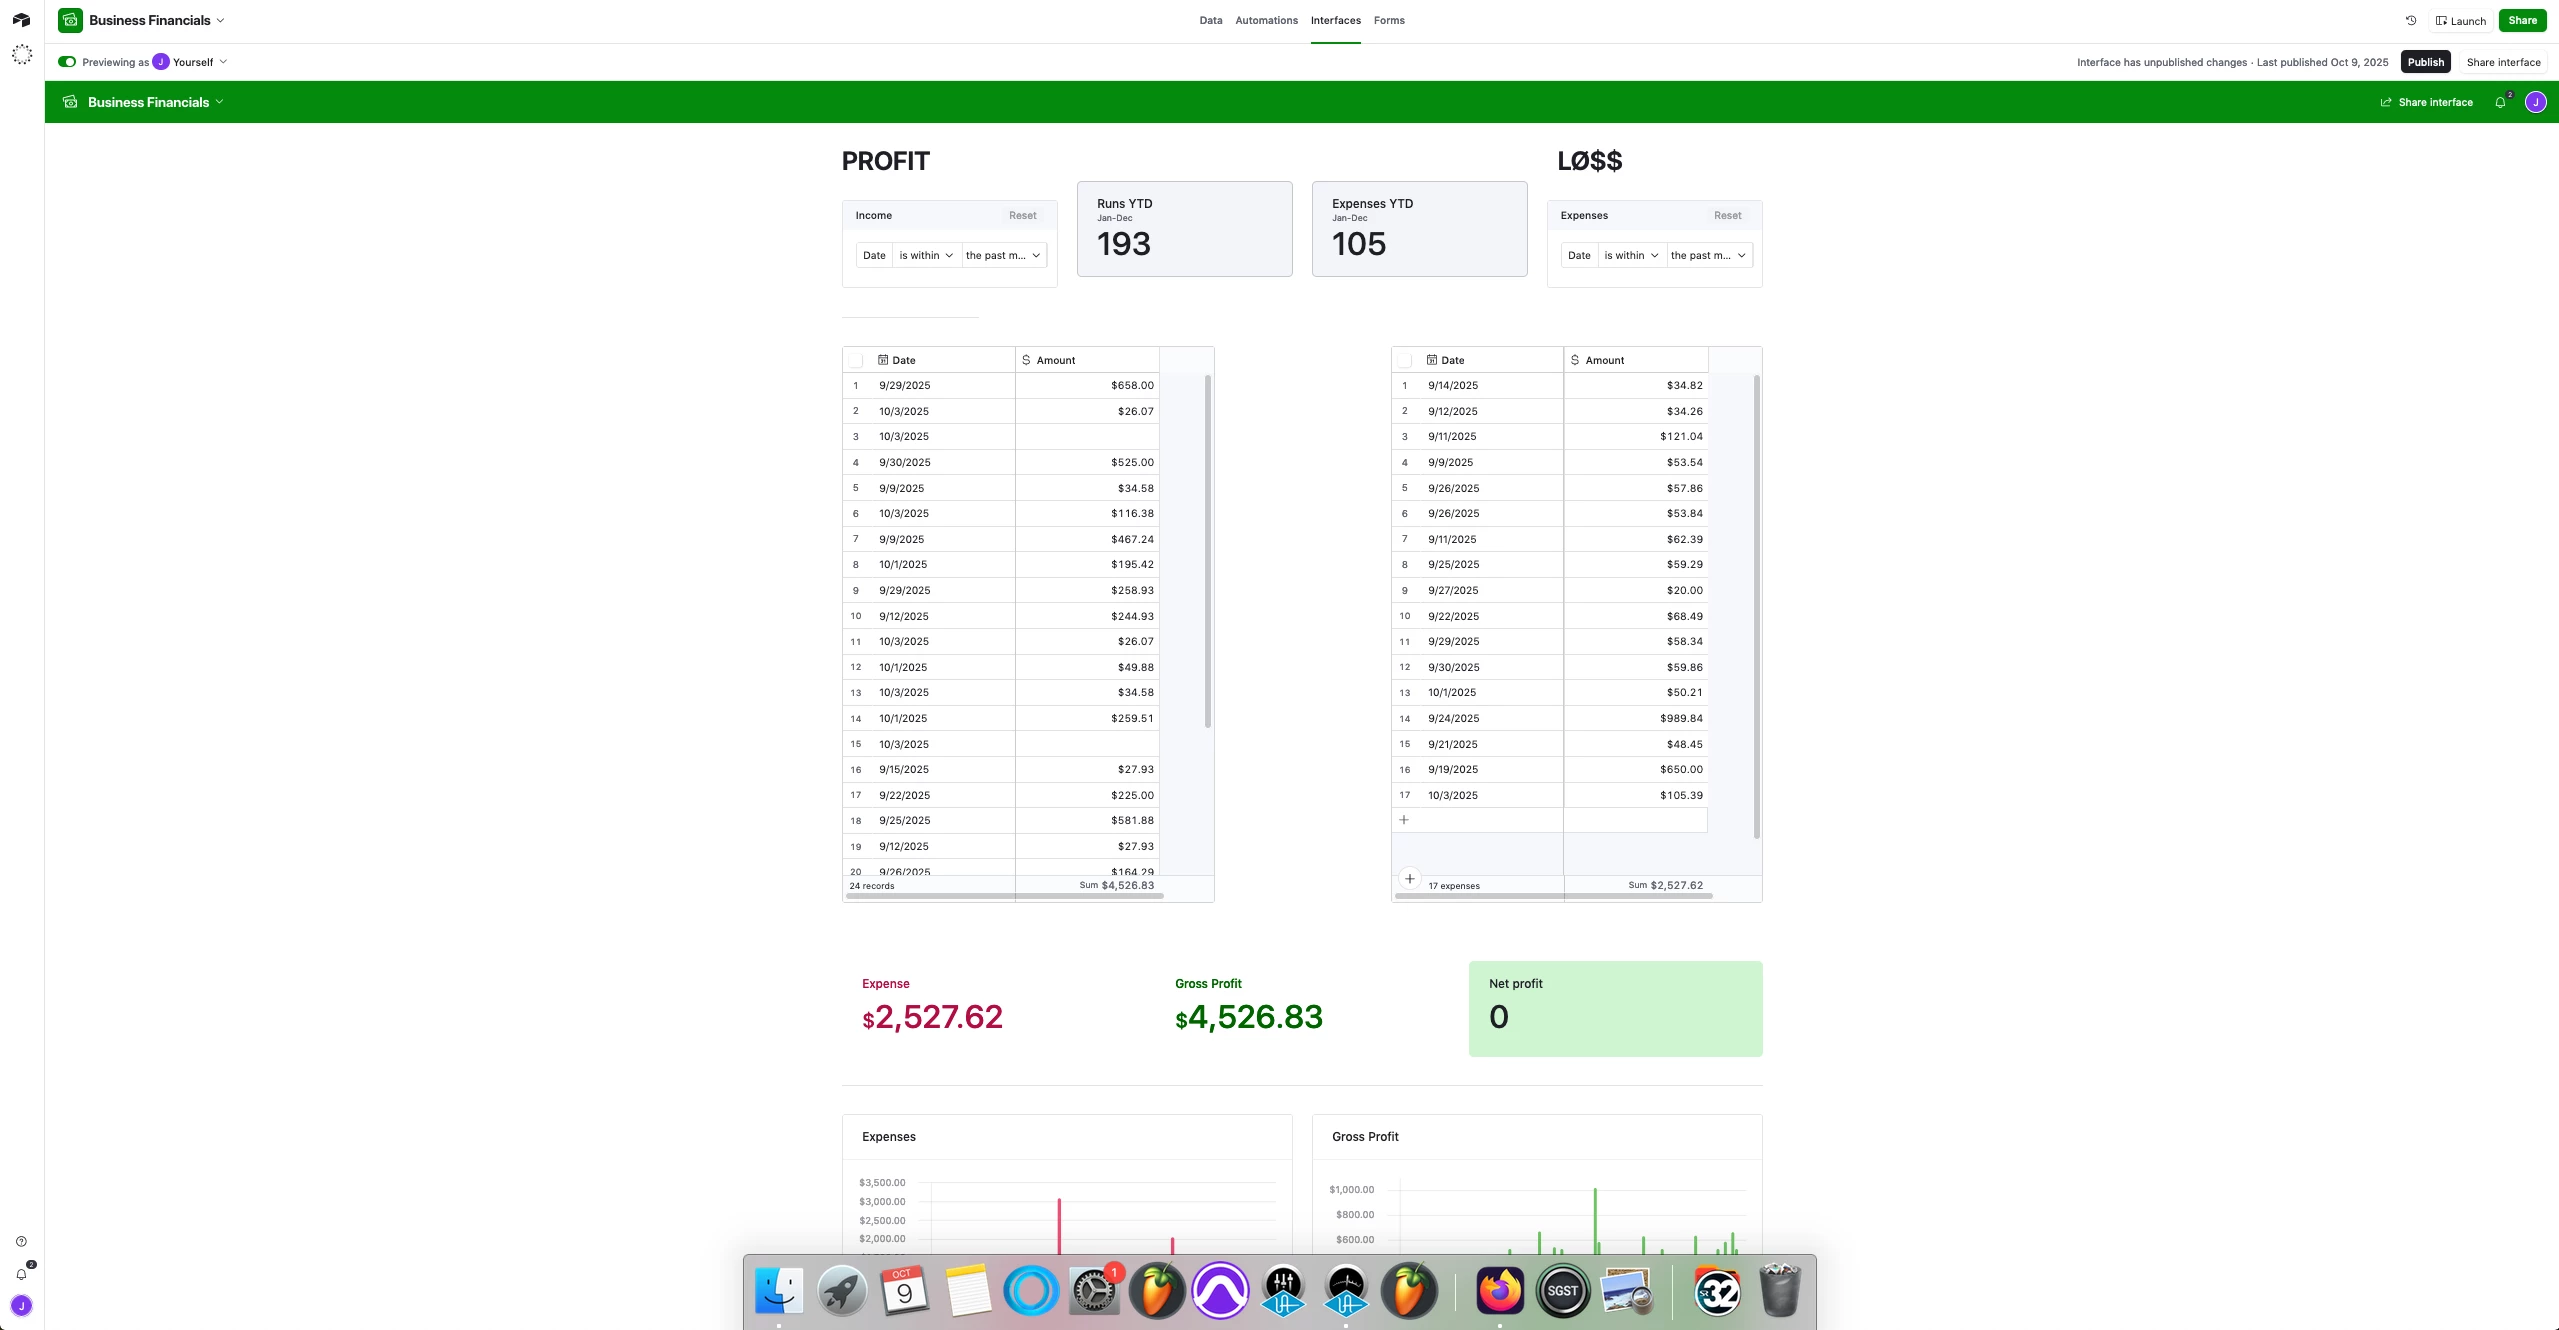Open Expenses 'the past m...' date dropdown

1708,255
